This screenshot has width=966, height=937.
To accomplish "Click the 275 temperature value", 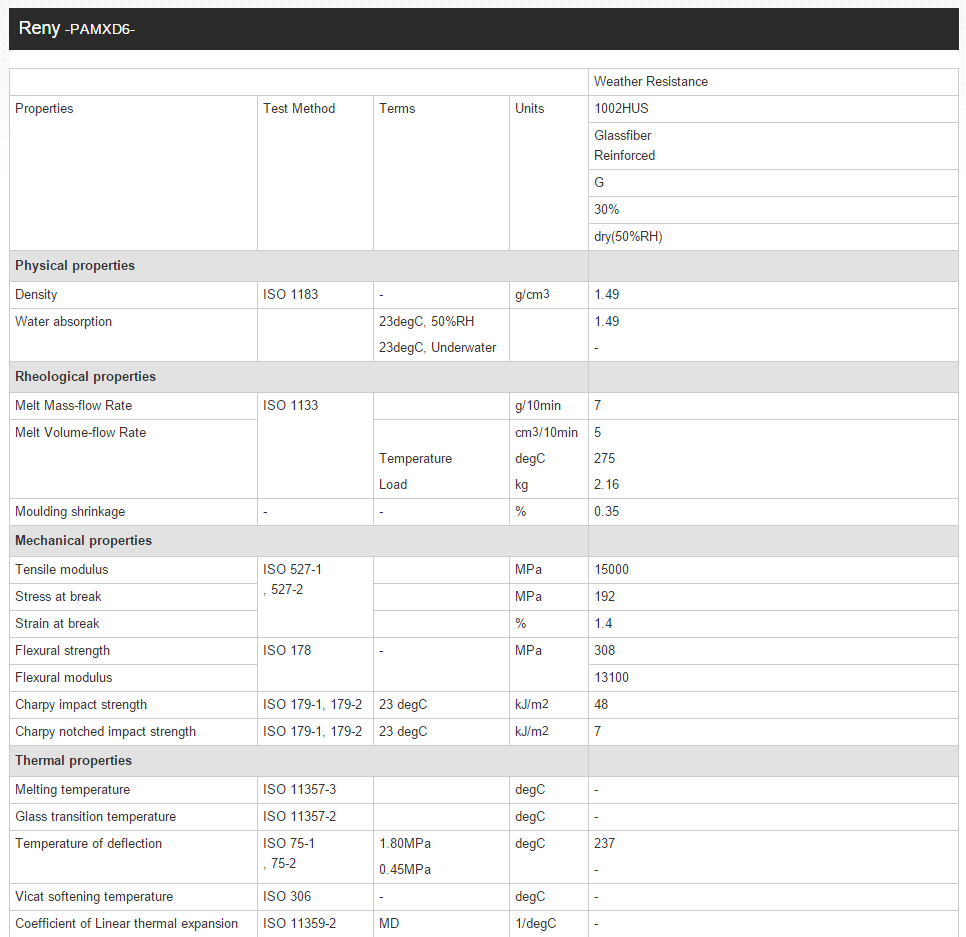I will pyautogui.click(x=604, y=458).
